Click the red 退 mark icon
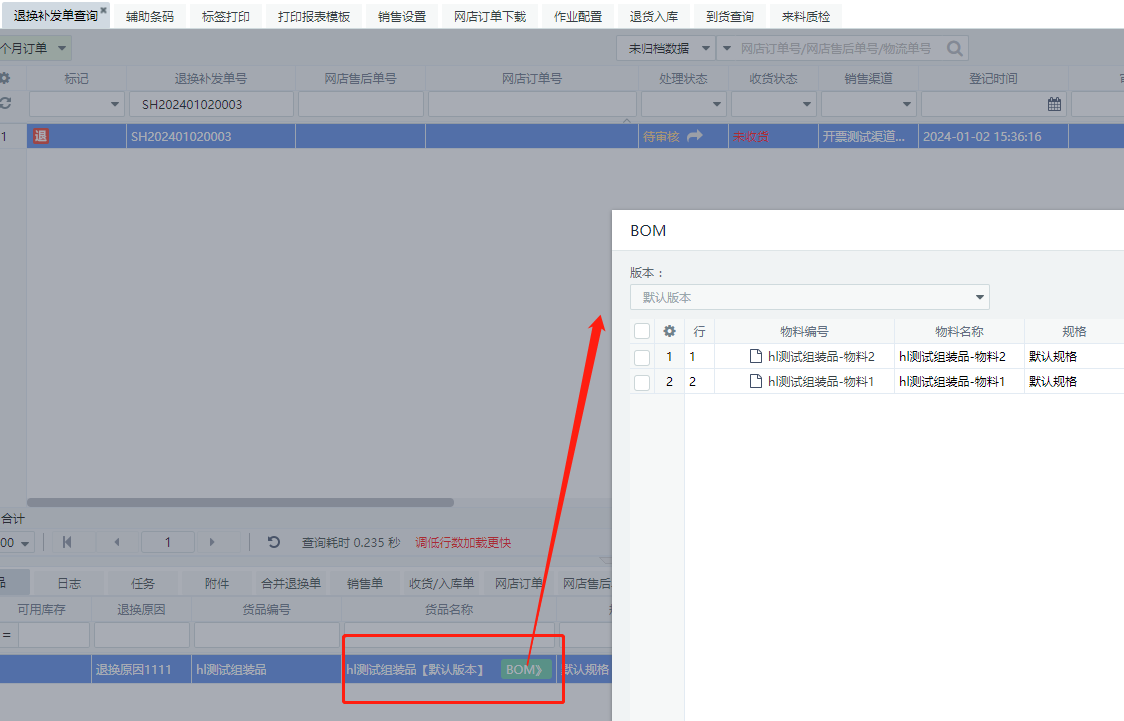This screenshot has height=721, width=1124. (41, 136)
